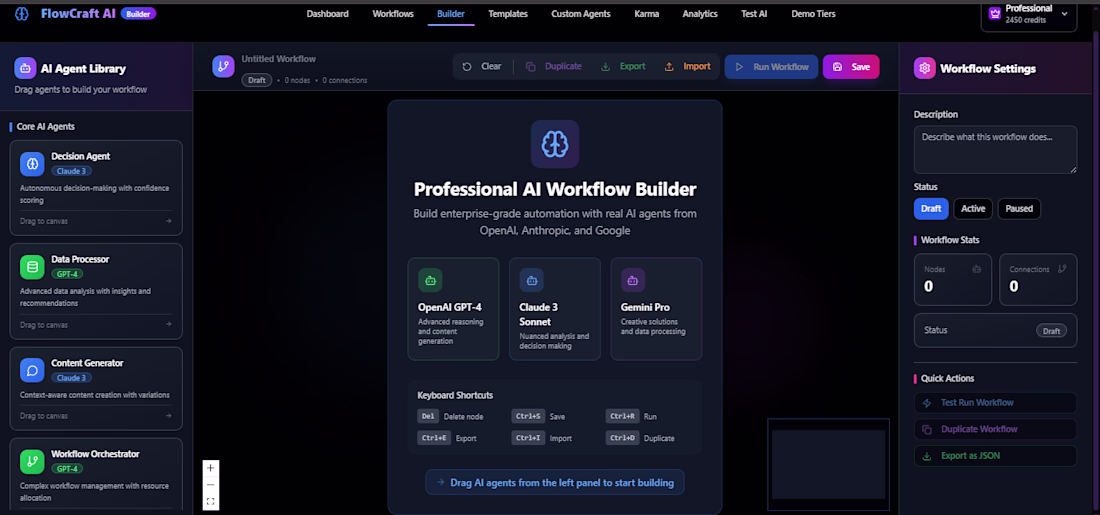Screen dimensions: 1100x515
Task: Click the Builder badge beside FlowCraft AI
Action: (138, 13)
